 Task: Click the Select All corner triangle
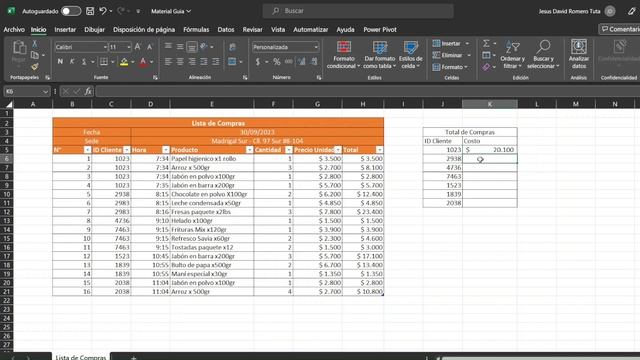tap(8, 104)
